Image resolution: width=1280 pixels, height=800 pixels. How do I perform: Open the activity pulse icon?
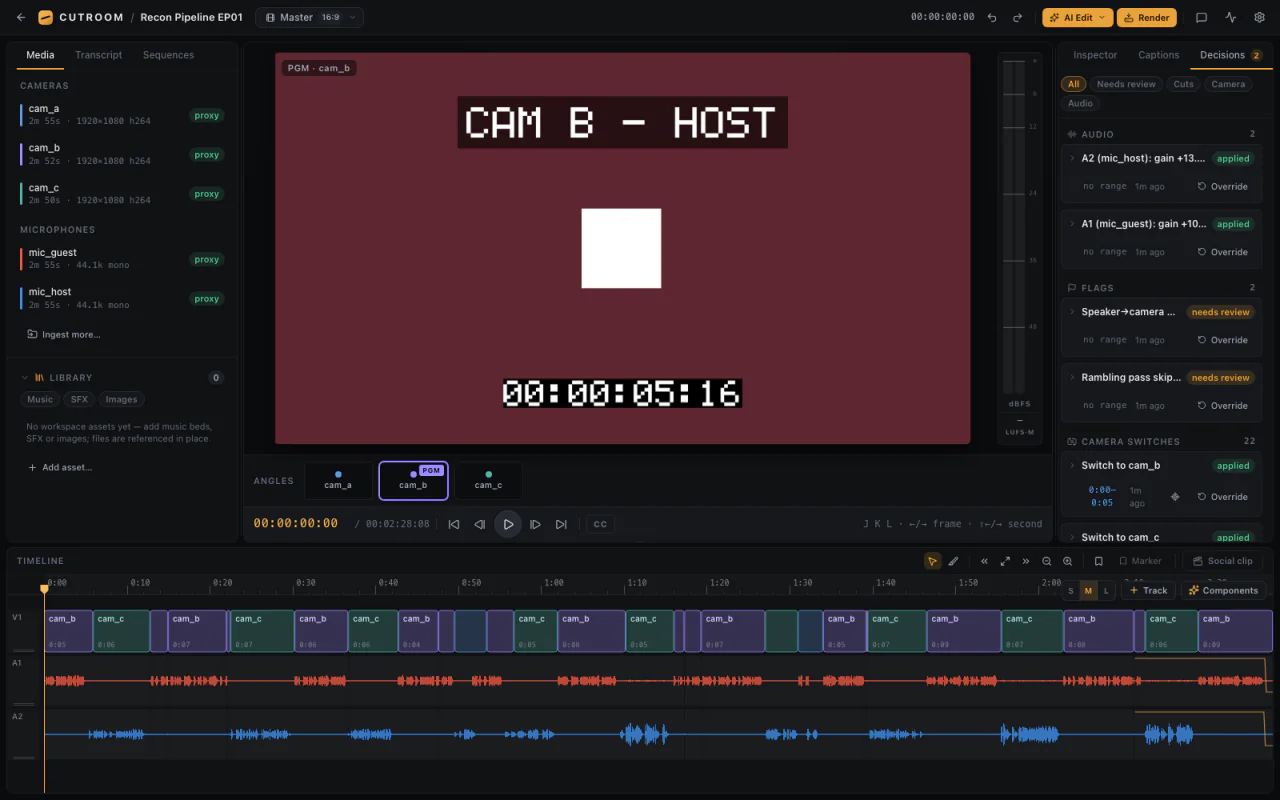click(1231, 17)
